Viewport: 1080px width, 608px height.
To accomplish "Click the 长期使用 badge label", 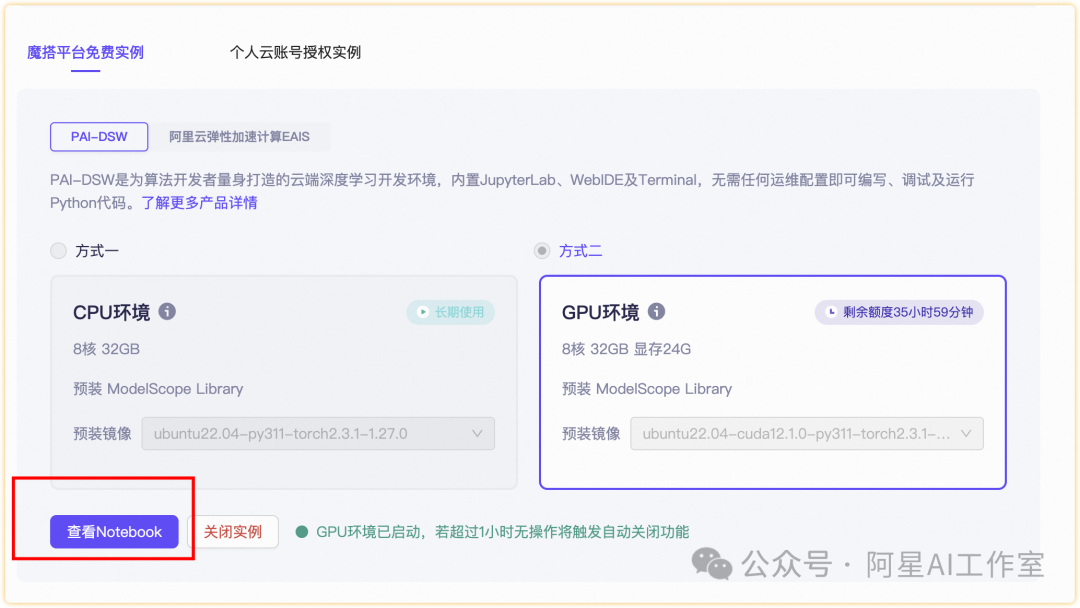I will tap(459, 312).
